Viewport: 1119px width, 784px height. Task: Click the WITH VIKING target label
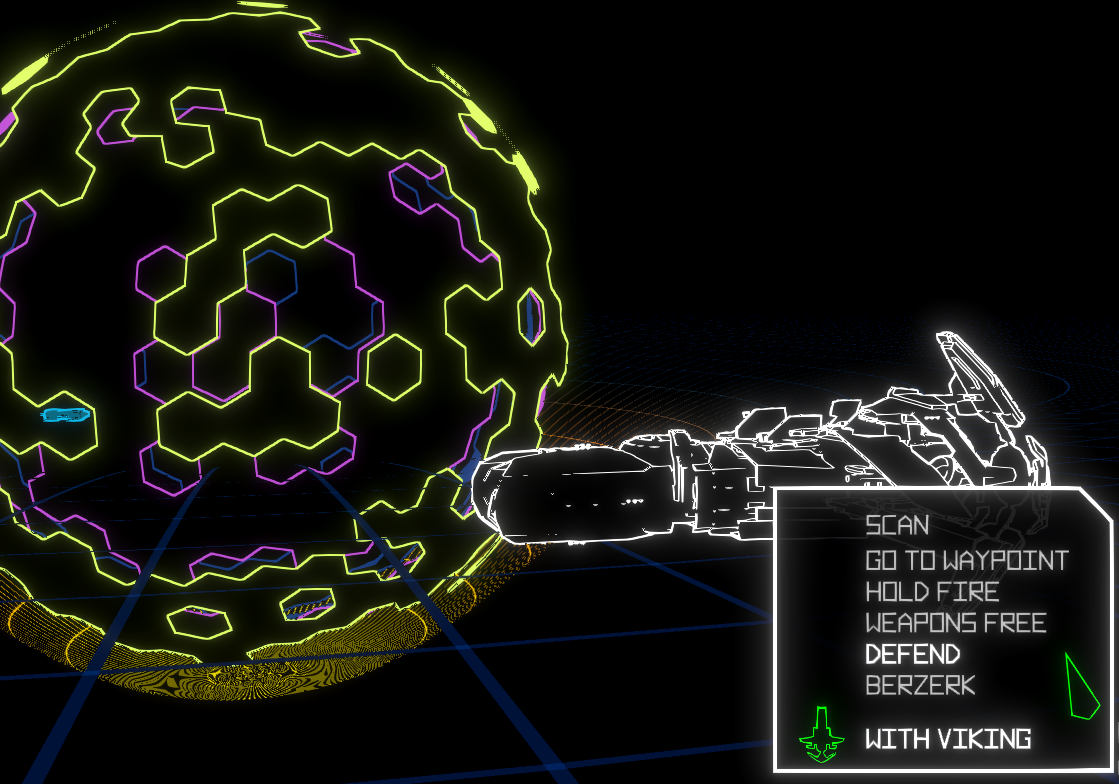pyautogui.click(x=948, y=738)
